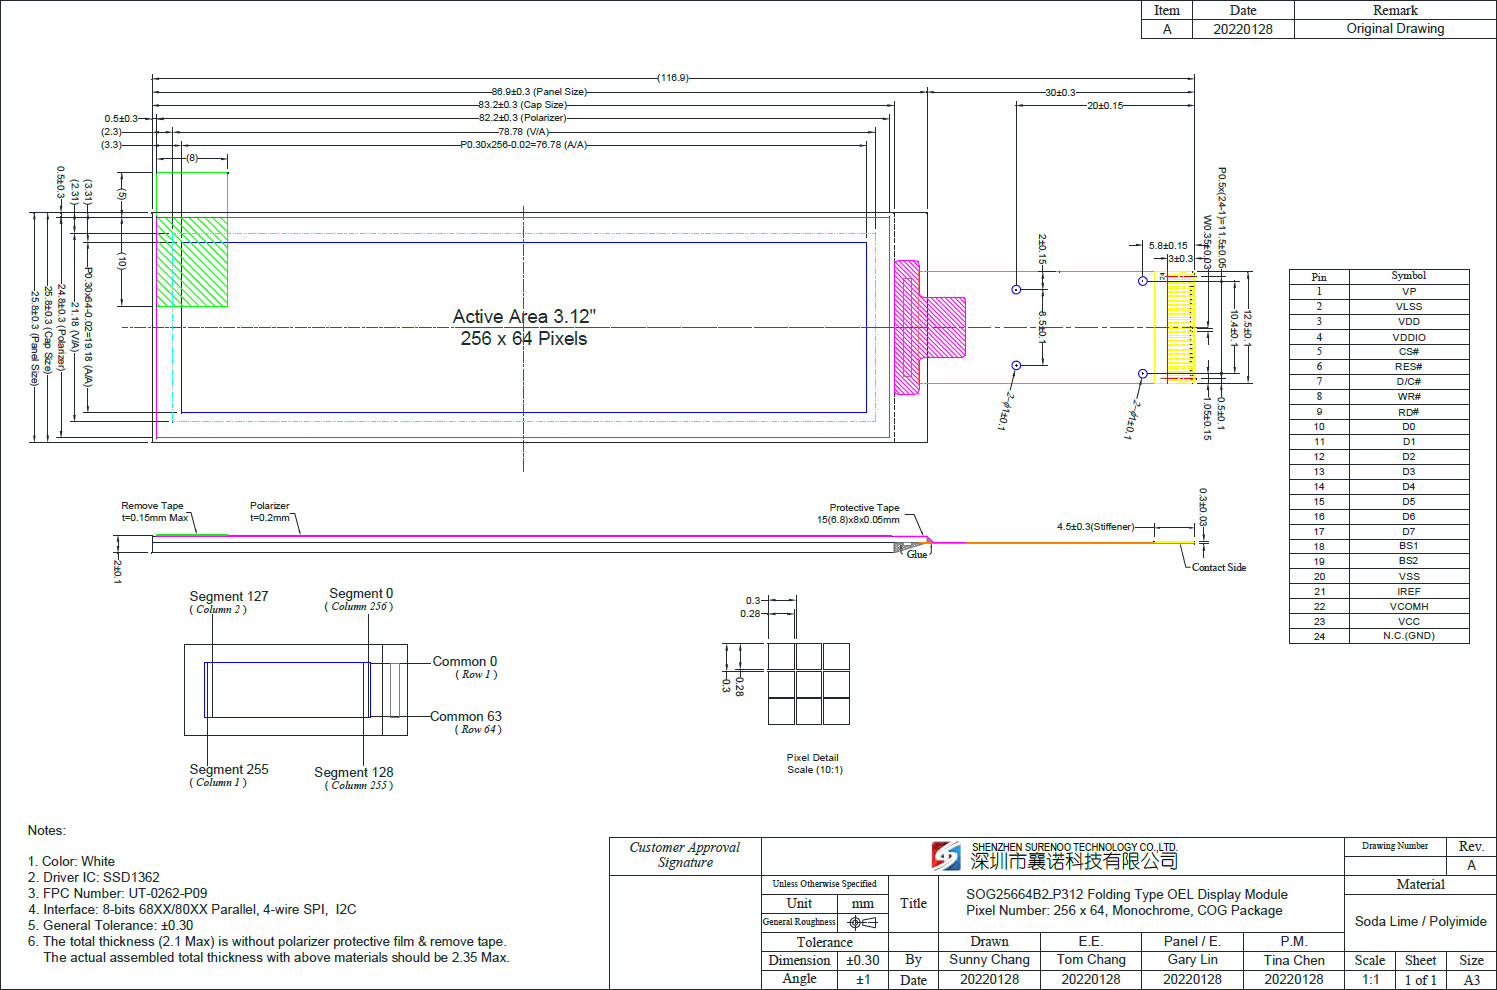Click the "Original Drawing" remark cell

tap(1394, 29)
